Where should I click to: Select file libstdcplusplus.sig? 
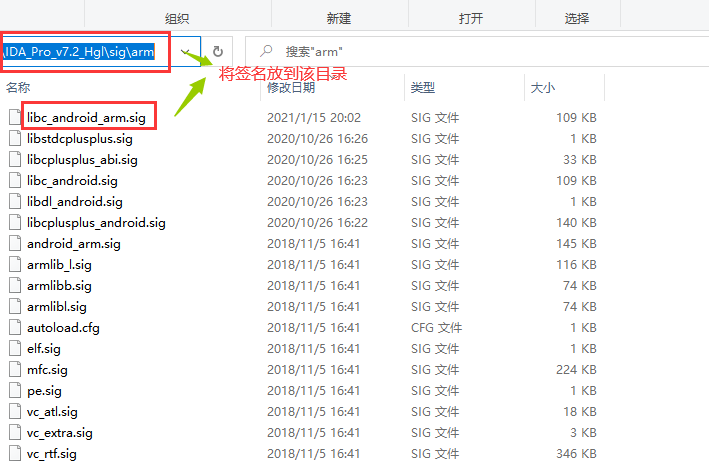(80, 138)
